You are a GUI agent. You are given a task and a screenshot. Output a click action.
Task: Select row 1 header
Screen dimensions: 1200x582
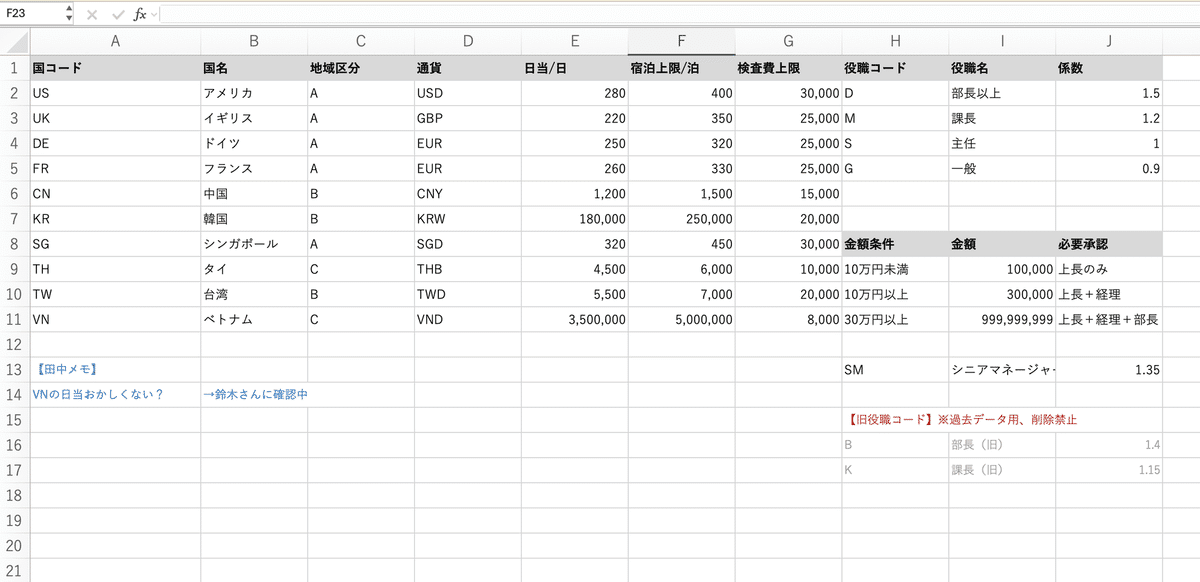(x=15, y=69)
